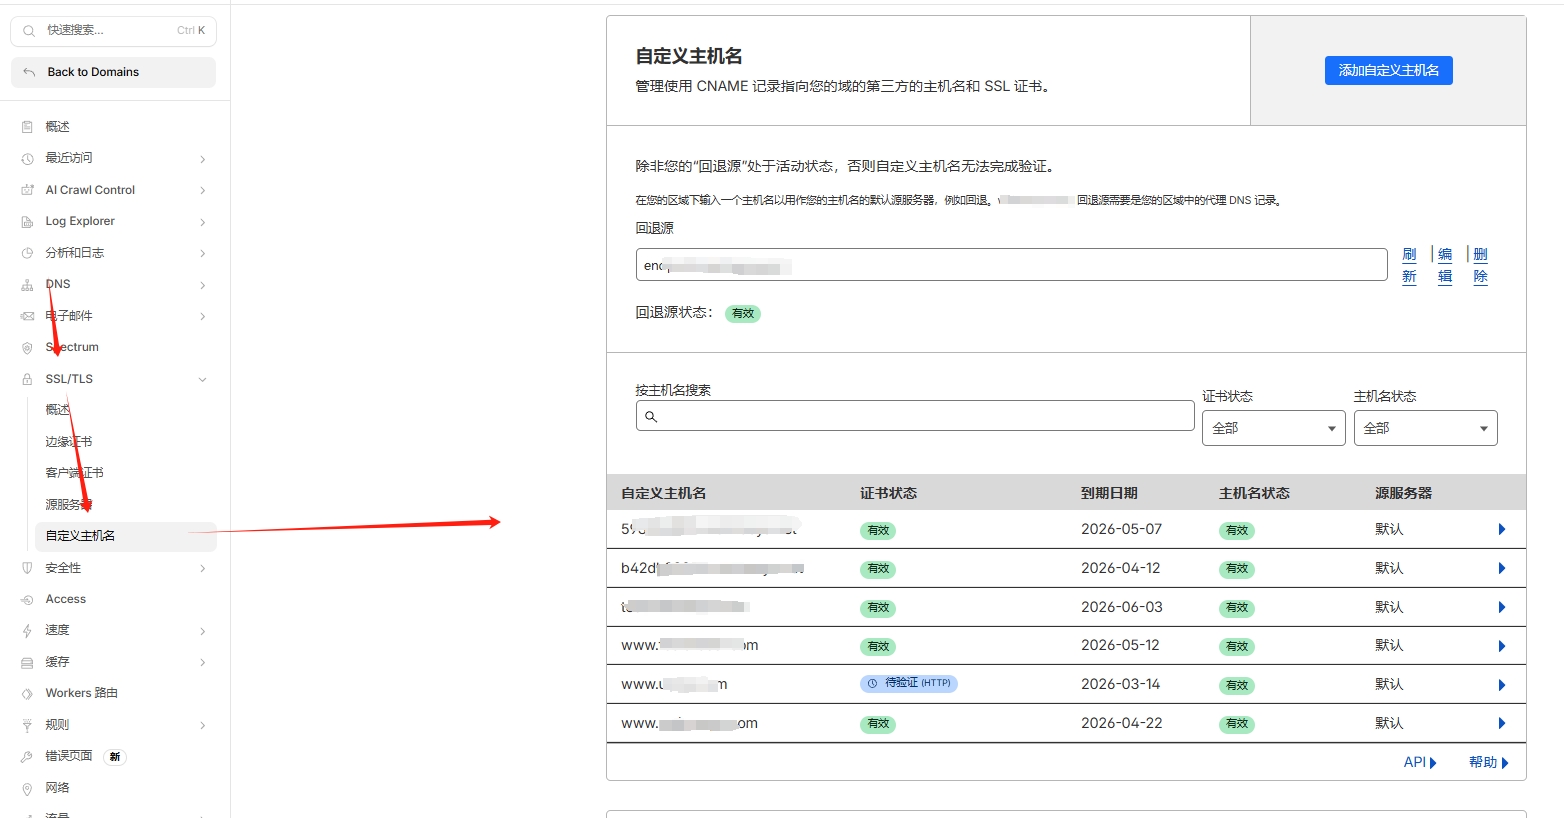Click 添加自定义主机名 button
The image size is (1564, 818).
click(1388, 70)
